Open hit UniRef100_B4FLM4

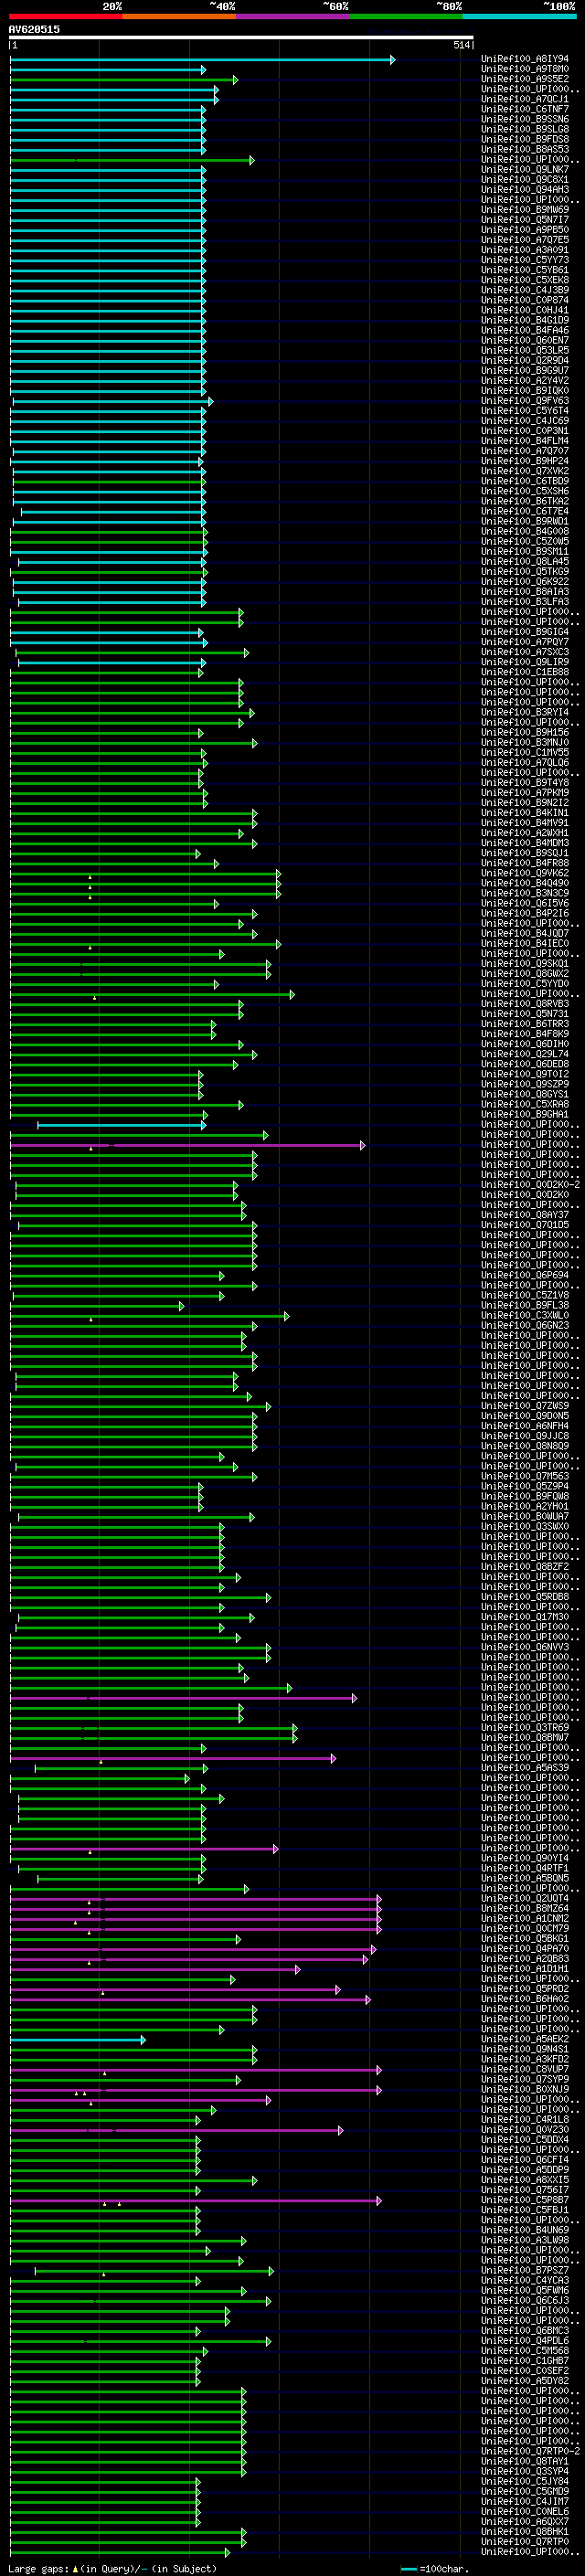click(524, 441)
